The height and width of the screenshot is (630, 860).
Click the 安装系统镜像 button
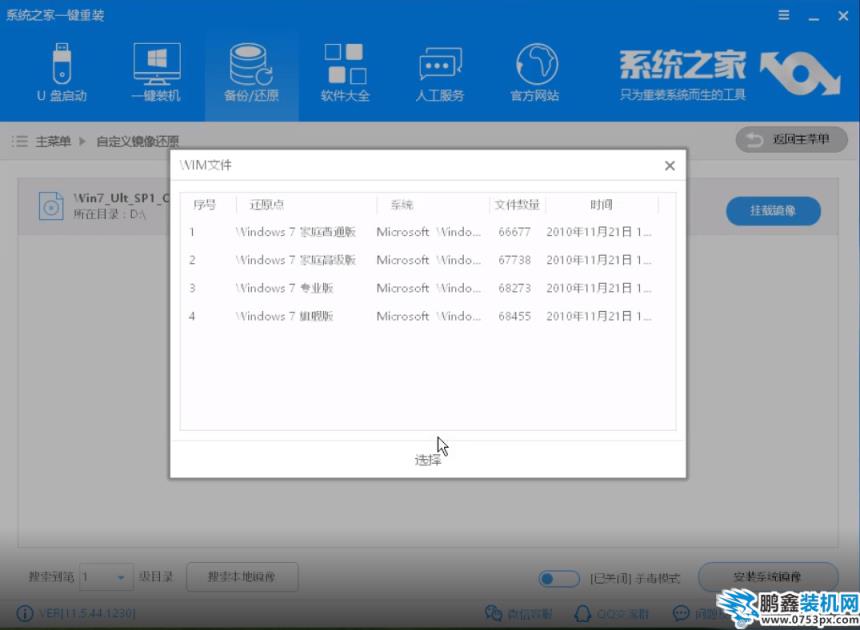coord(767,577)
